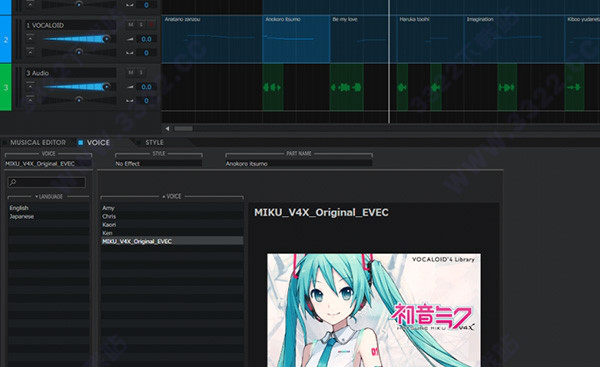Select the Amy voice

[172, 208]
